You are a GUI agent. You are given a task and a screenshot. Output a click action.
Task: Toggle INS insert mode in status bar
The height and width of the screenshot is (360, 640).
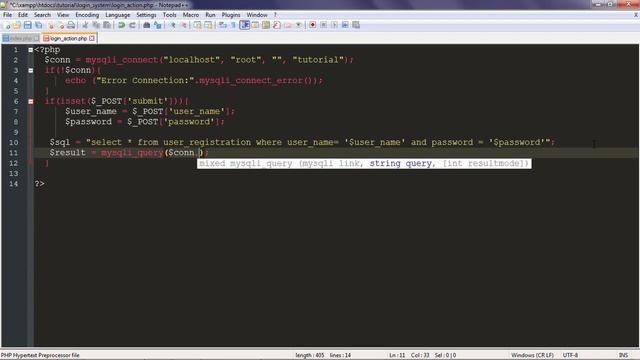tap(624, 356)
